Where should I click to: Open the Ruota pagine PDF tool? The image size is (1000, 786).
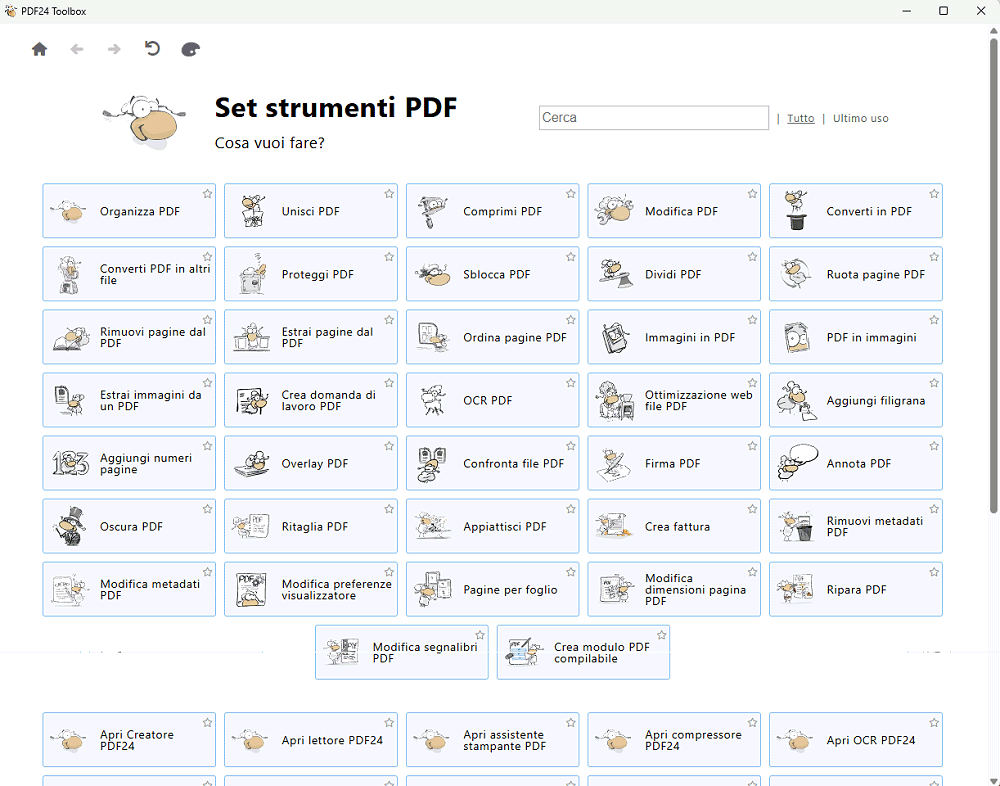(x=856, y=274)
